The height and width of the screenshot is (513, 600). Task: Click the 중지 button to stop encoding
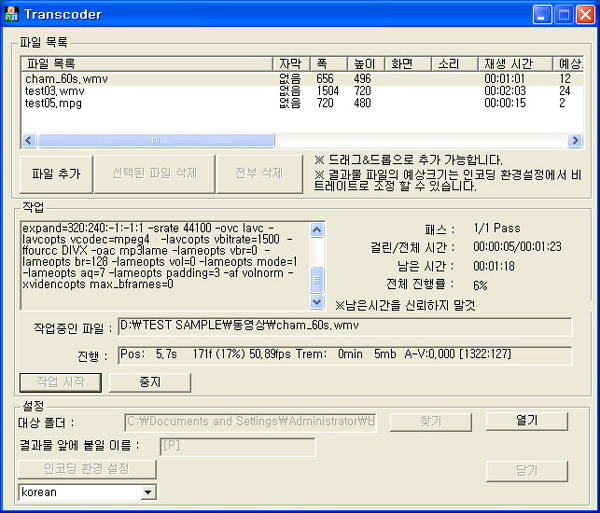click(150, 382)
